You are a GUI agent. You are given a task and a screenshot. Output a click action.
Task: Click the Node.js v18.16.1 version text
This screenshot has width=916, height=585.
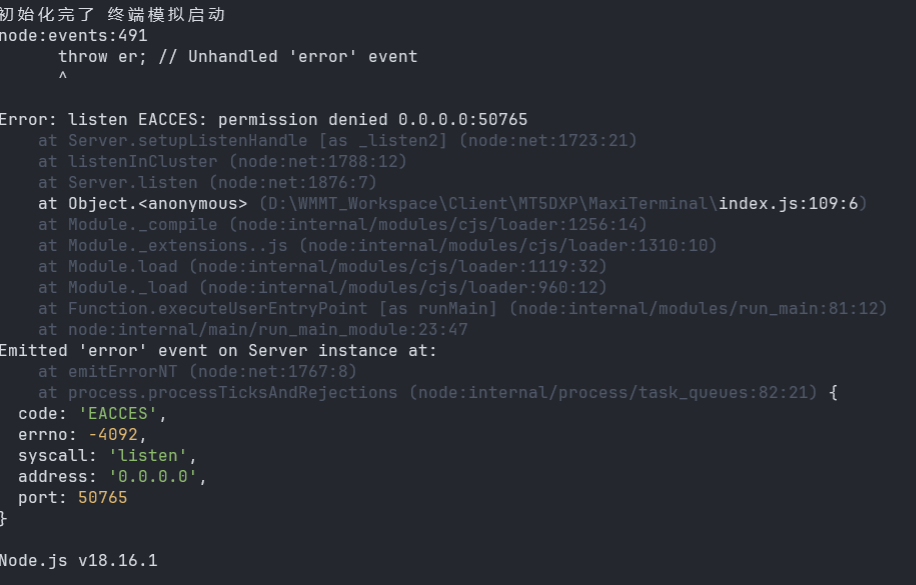click(x=79, y=560)
